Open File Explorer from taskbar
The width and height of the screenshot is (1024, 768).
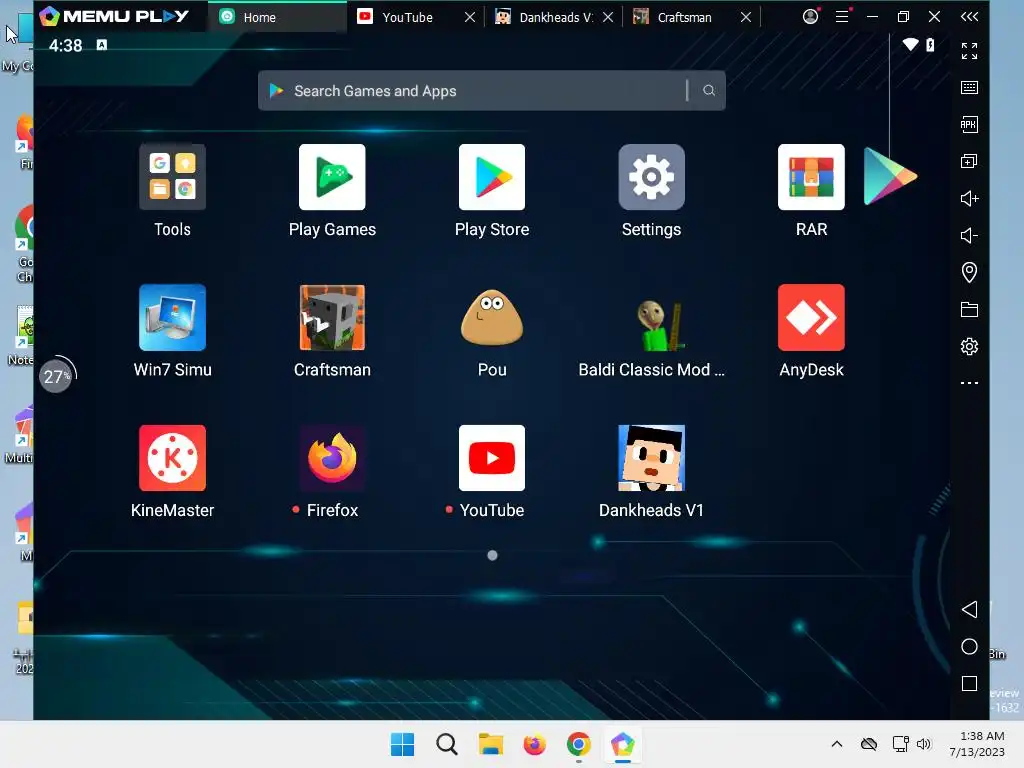[490, 744]
